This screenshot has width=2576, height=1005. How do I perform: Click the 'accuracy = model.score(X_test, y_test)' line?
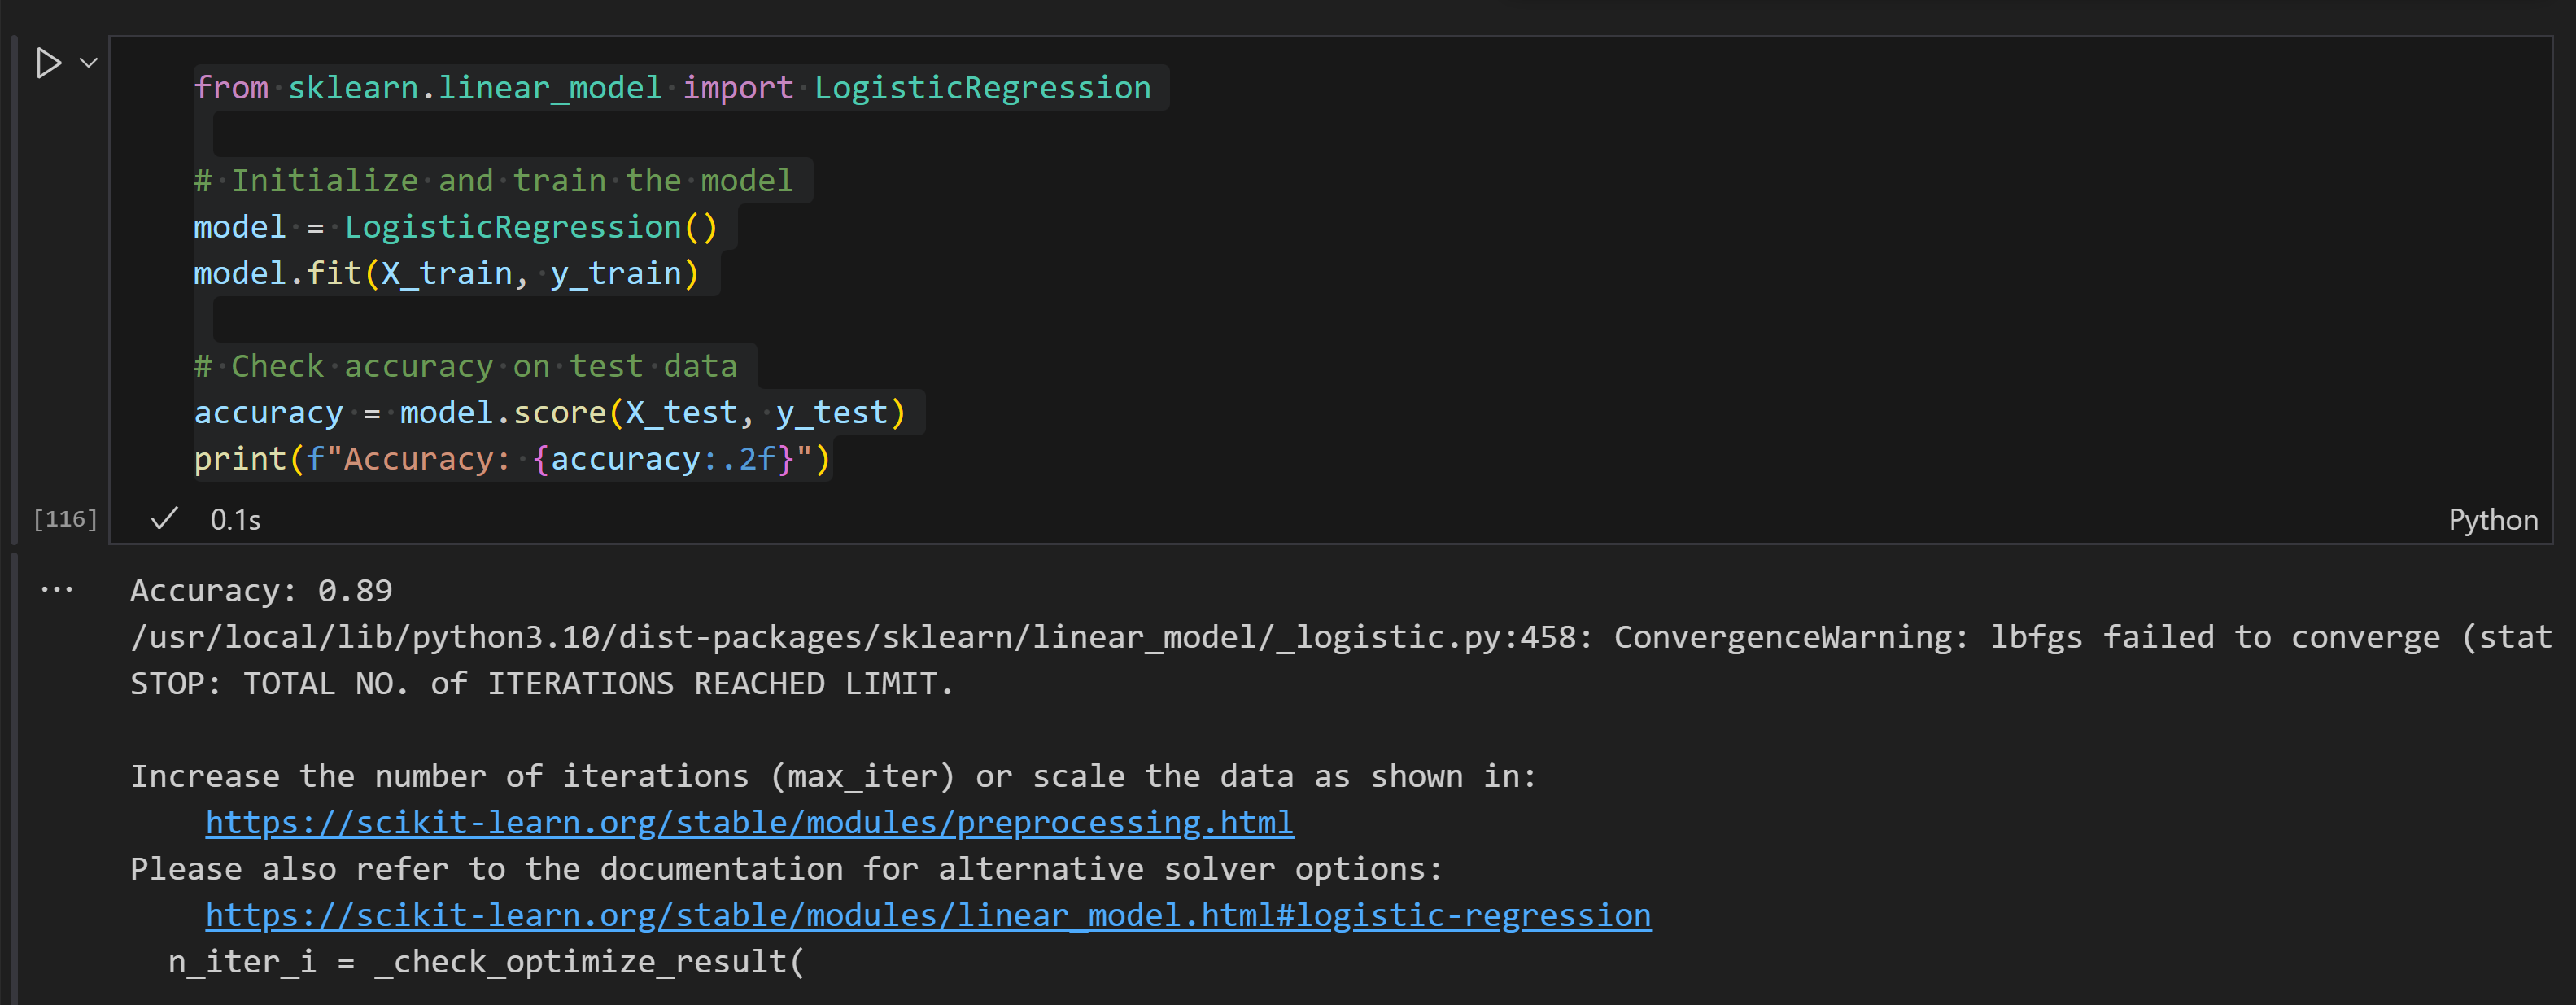pos(550,412)
